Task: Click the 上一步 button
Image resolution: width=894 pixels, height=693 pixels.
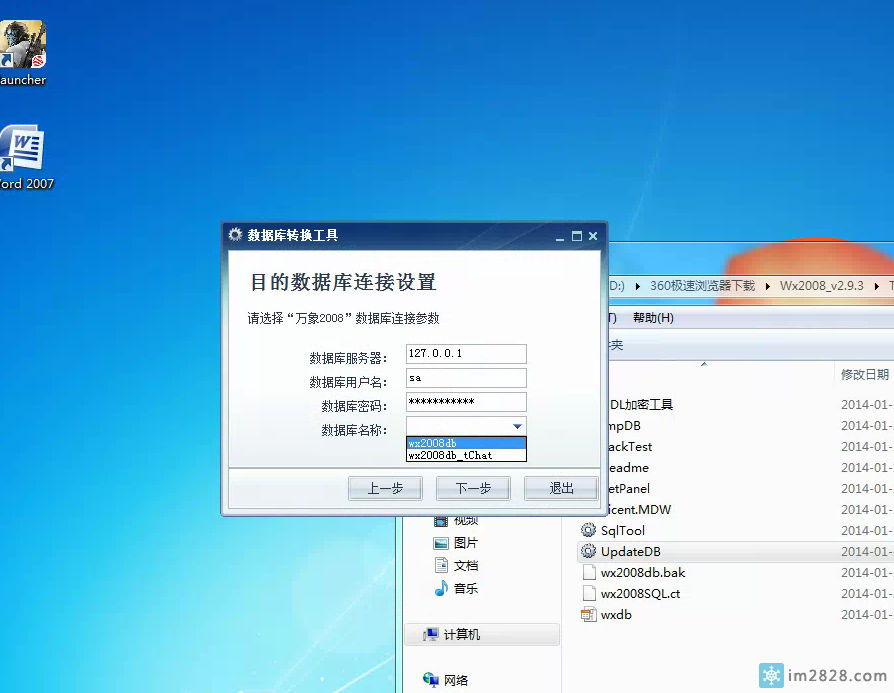Action: coord(385,488)
